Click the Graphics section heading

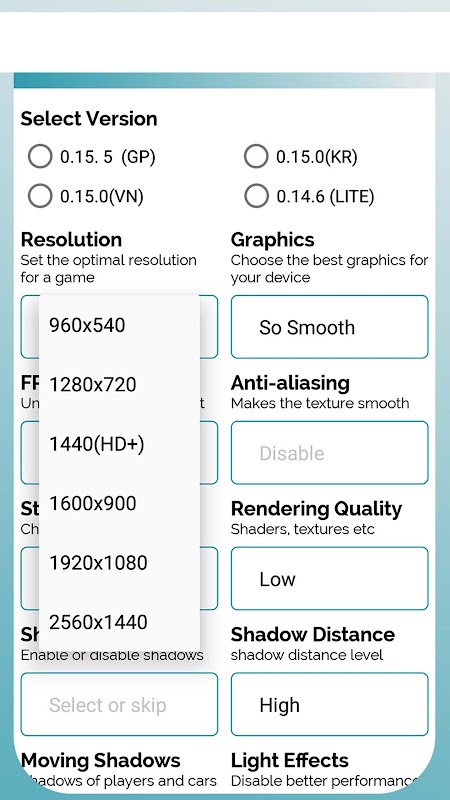[x=272, y=240]
